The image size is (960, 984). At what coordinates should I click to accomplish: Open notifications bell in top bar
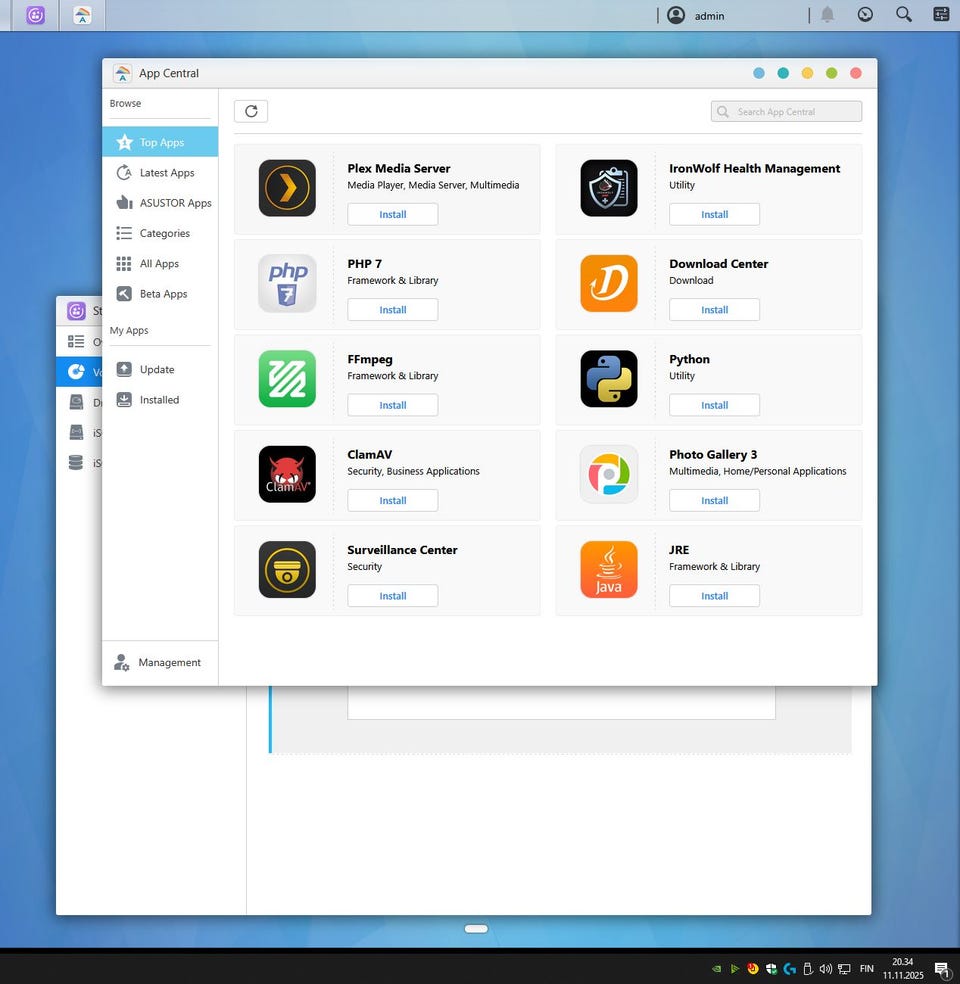pyautogui.click(x=828, y=14)
